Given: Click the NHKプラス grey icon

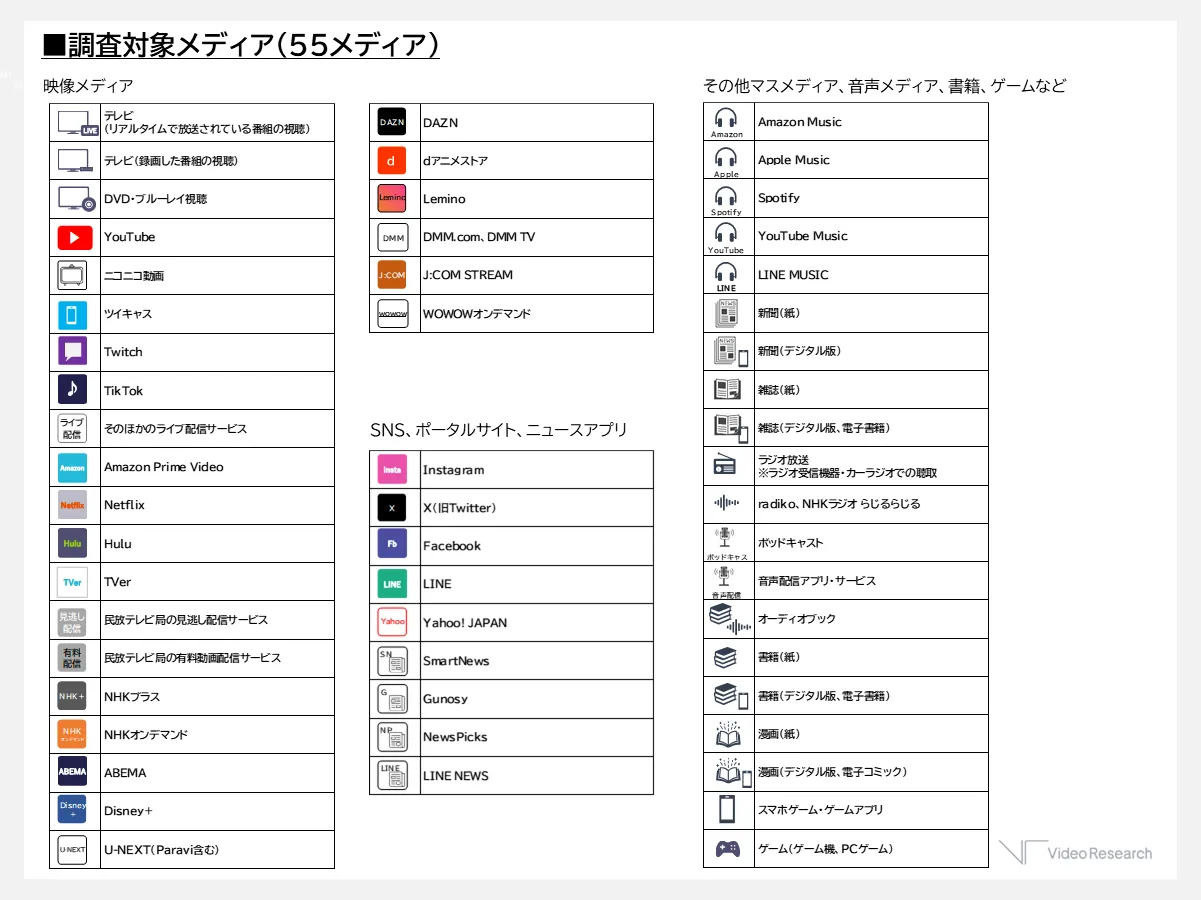Looking at the screenshot, I should [73, 696].
